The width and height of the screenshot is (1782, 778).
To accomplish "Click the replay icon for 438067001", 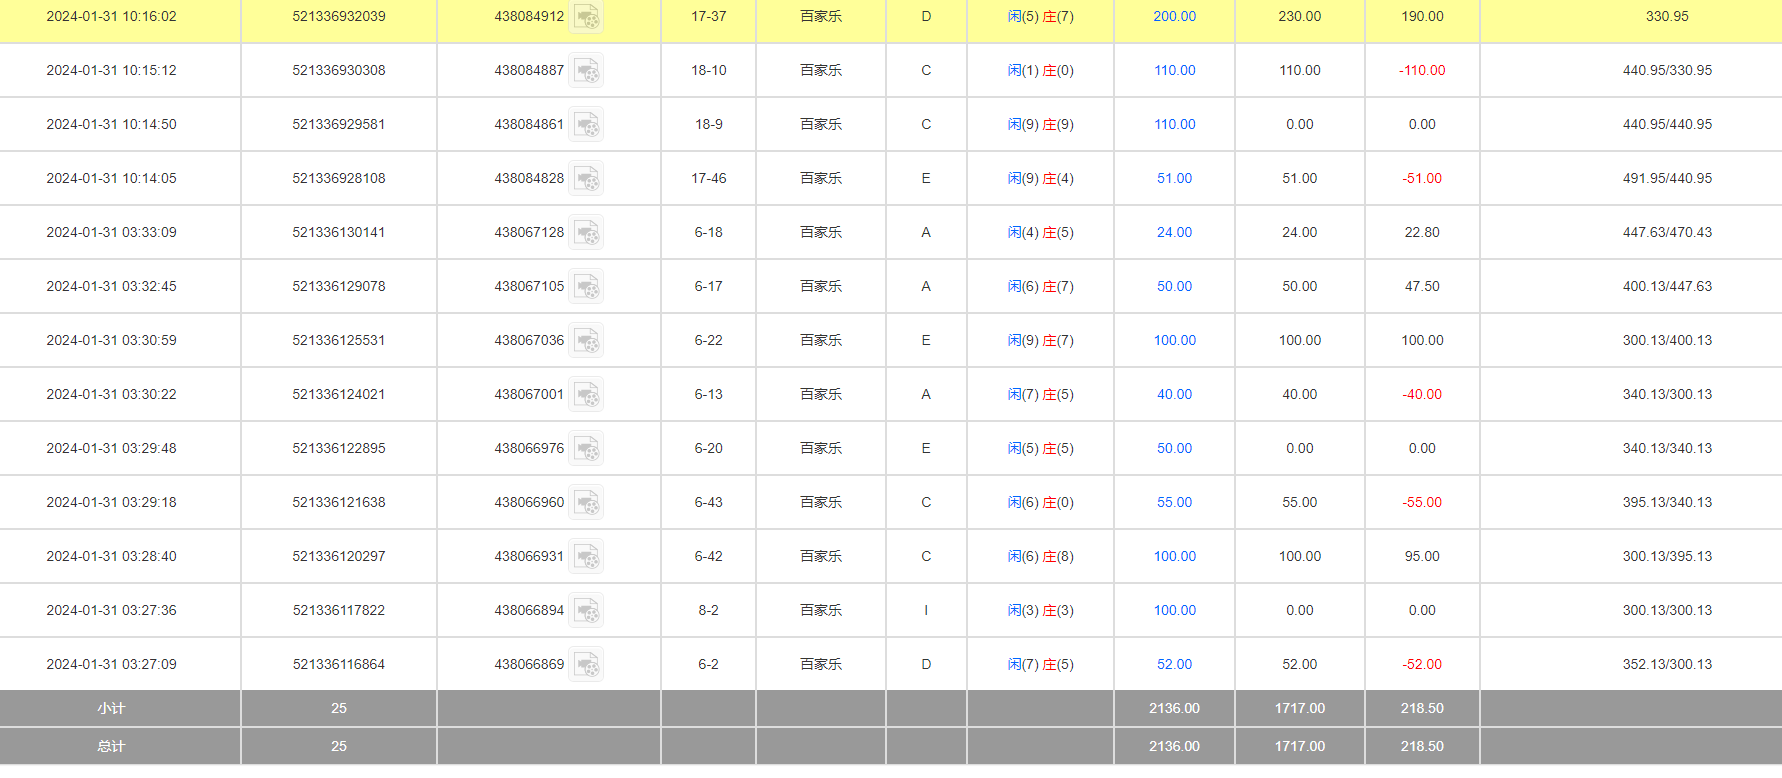I will [586, 395].
